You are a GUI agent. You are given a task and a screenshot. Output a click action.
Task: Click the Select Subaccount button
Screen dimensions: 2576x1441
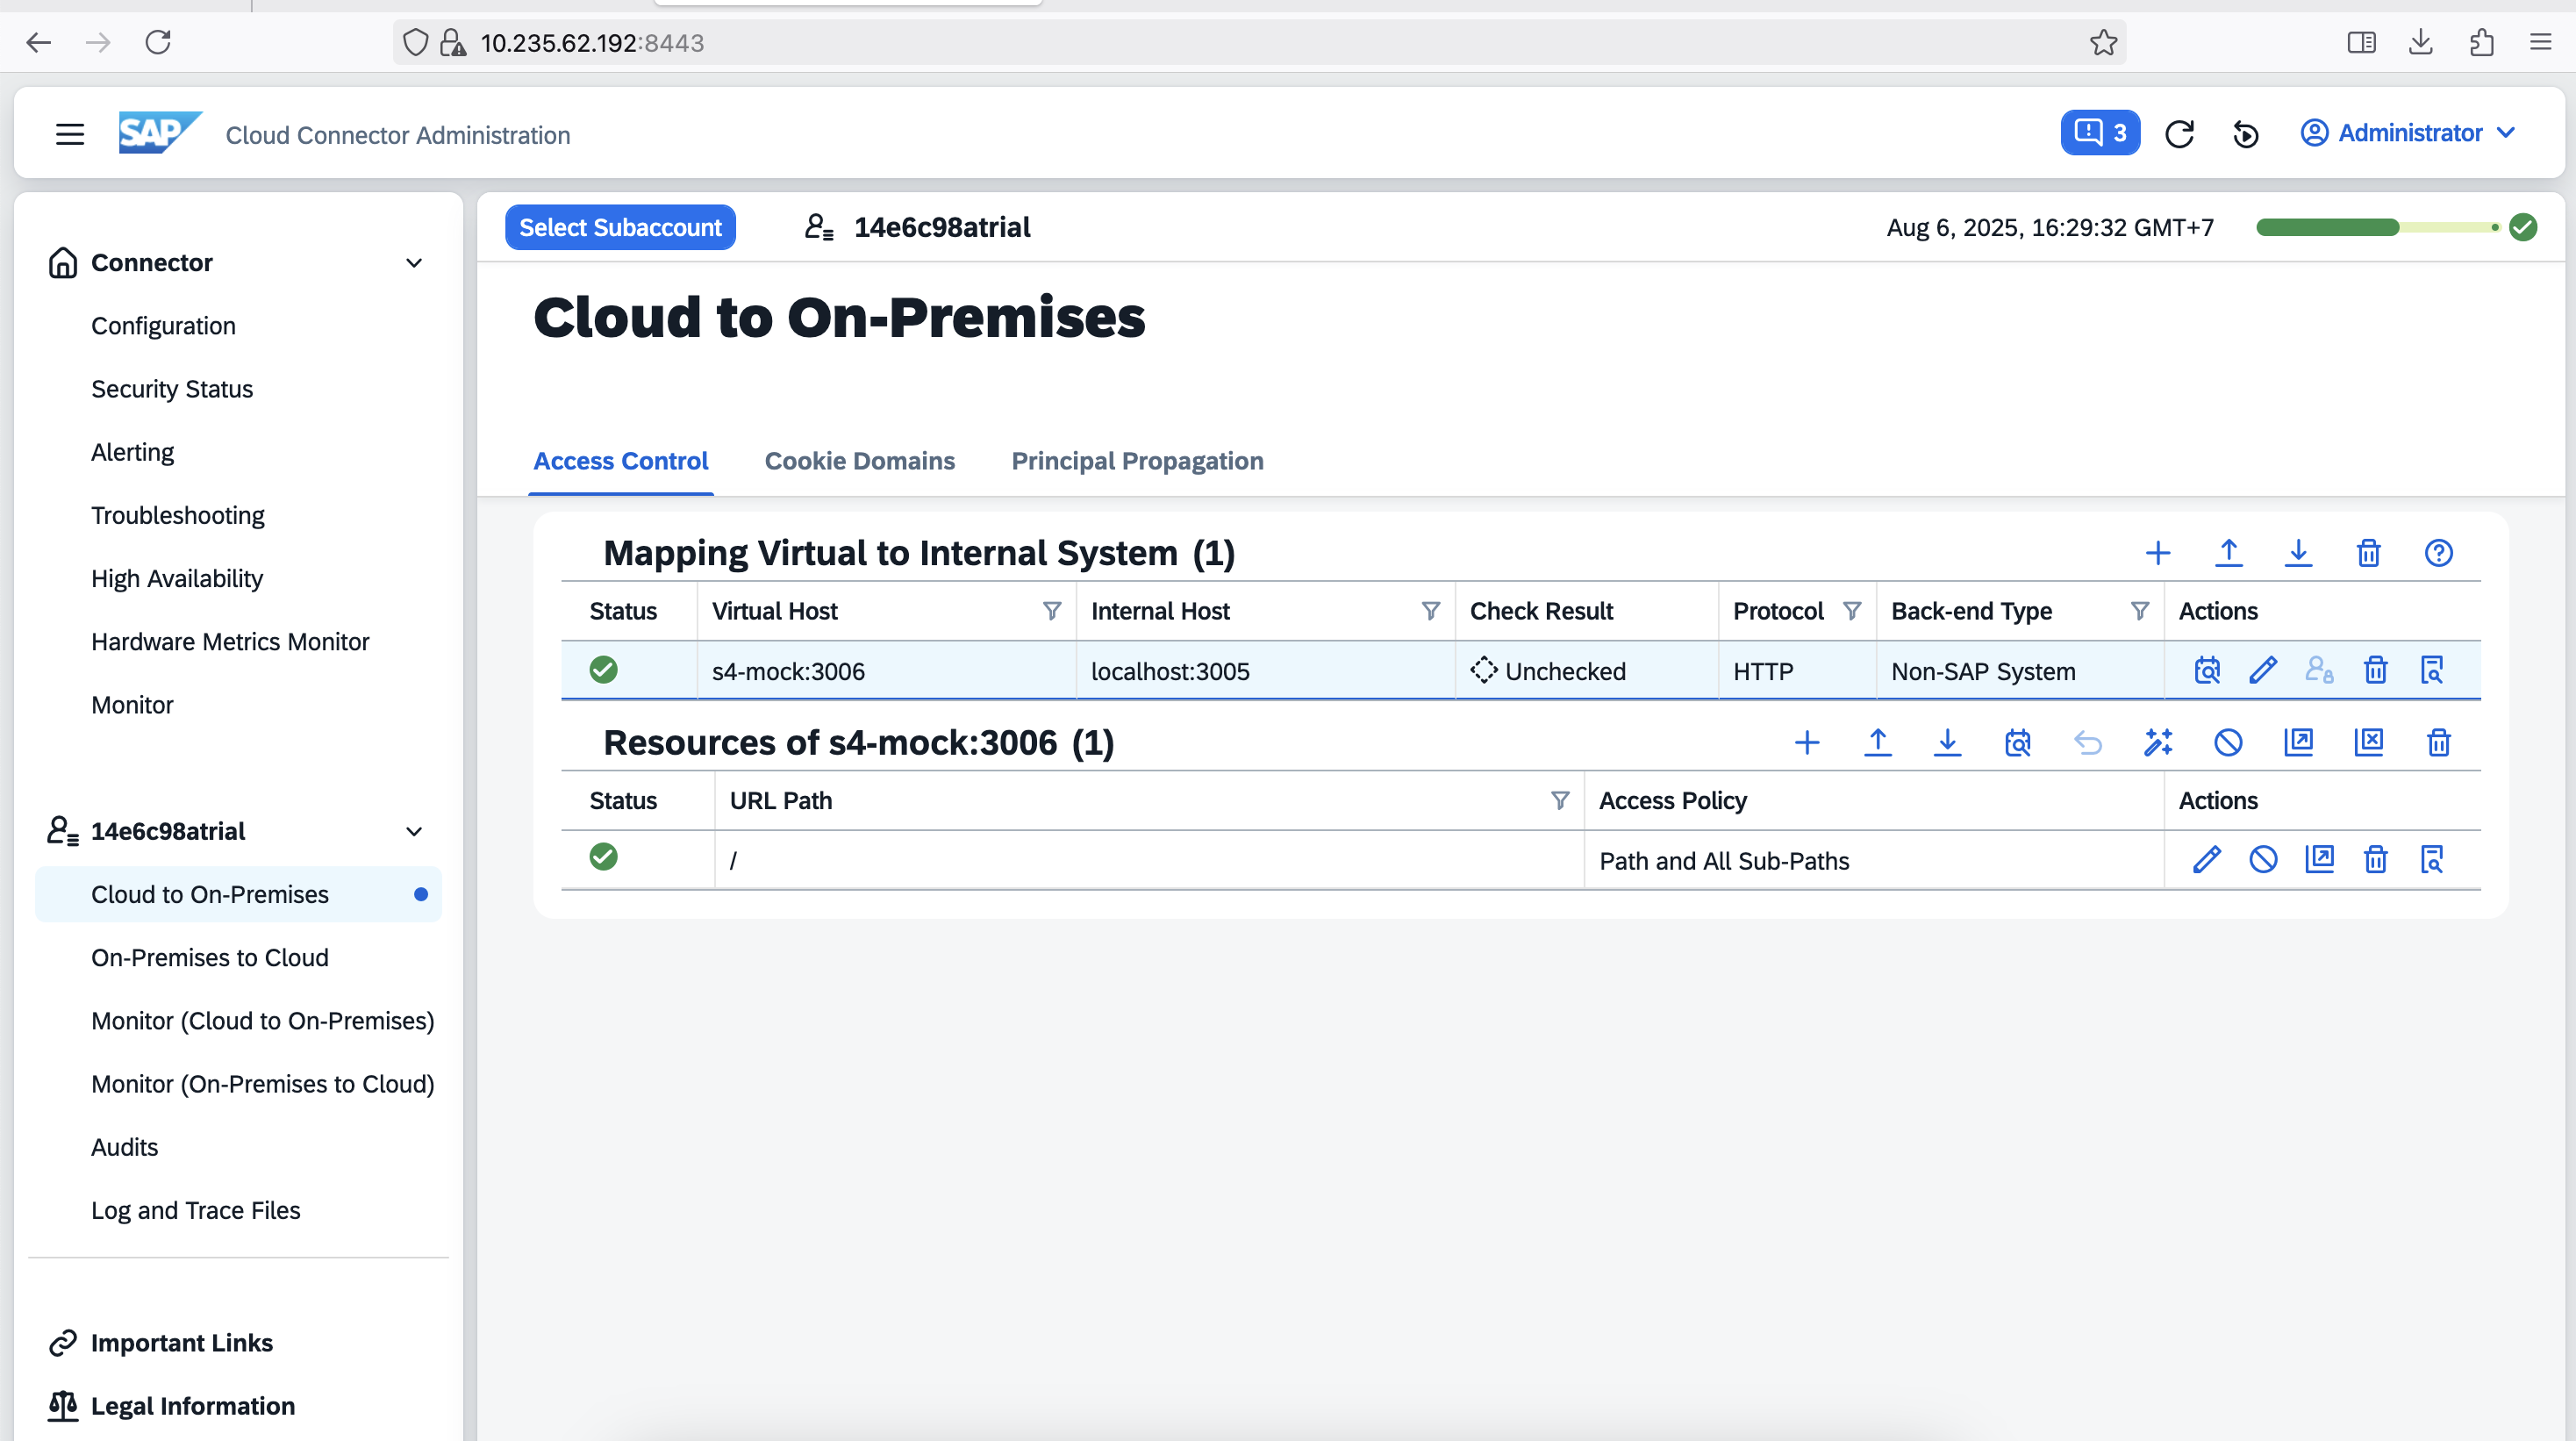(620, 227)
